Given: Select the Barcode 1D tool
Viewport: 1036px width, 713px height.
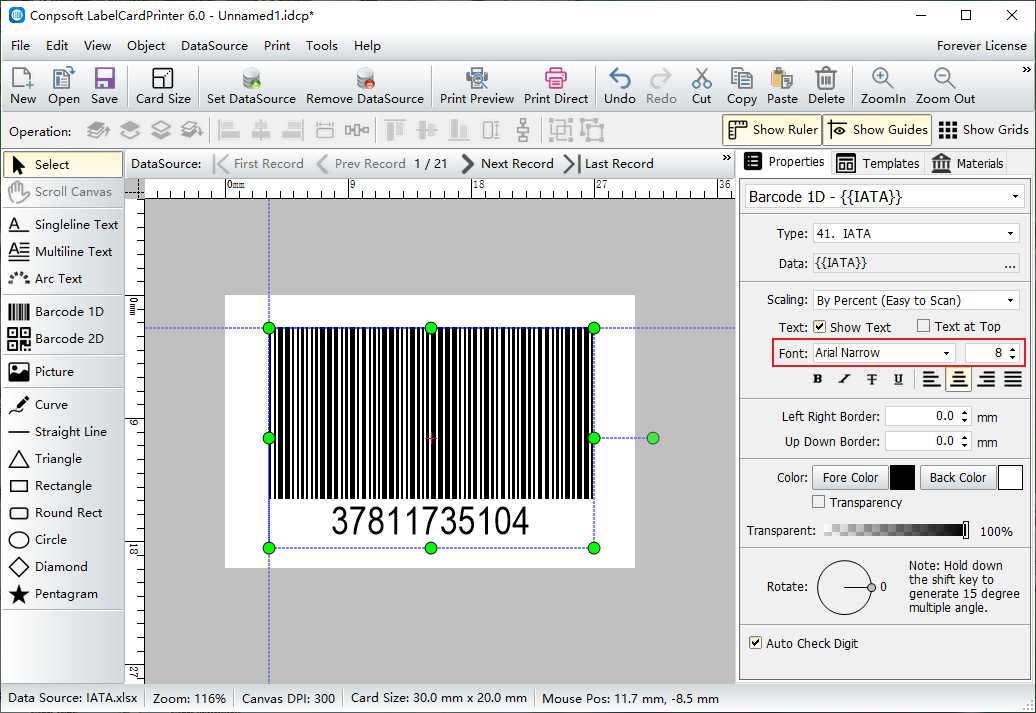Looking at the screenshot, I should tap(63, 311).
